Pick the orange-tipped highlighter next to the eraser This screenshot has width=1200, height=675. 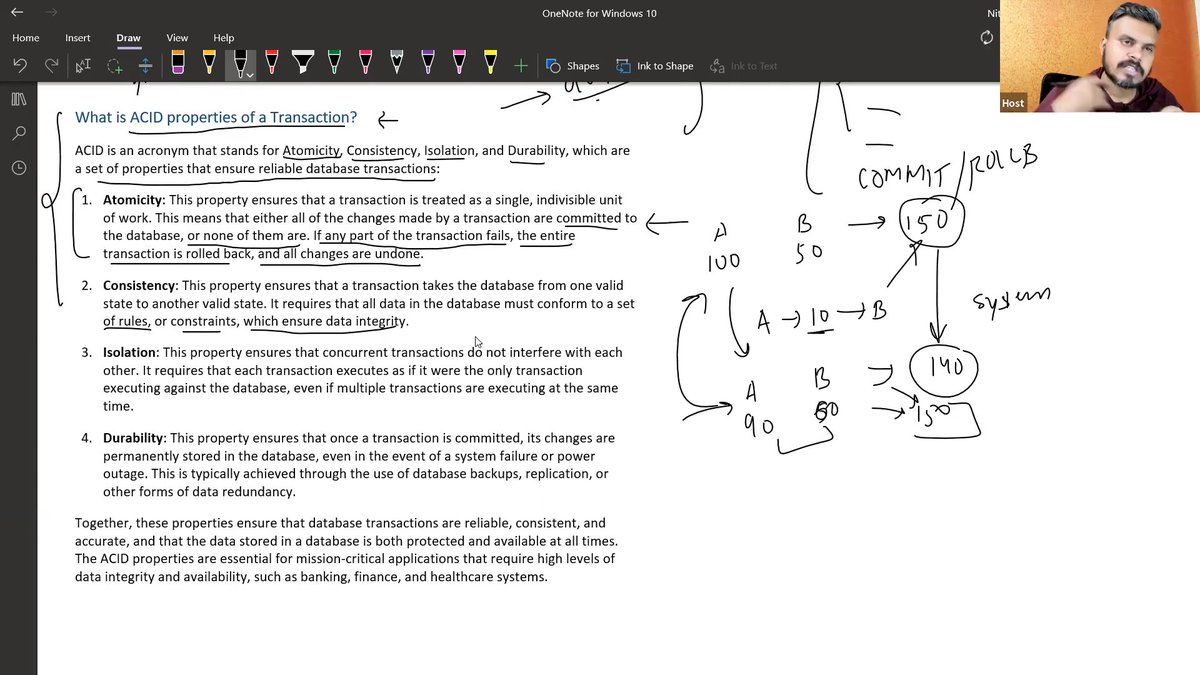(209, 64)
